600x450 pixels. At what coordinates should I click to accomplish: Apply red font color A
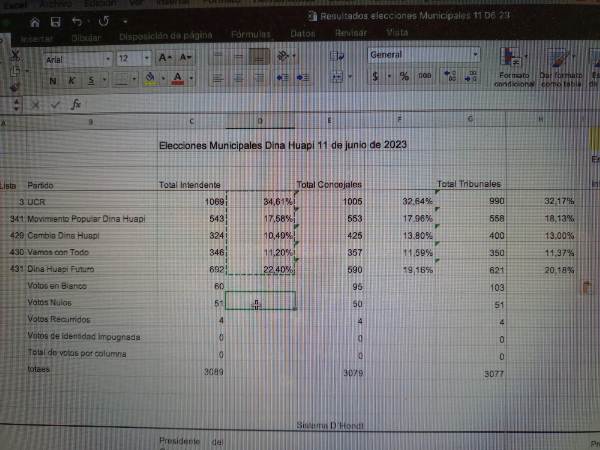pos(178,78)
